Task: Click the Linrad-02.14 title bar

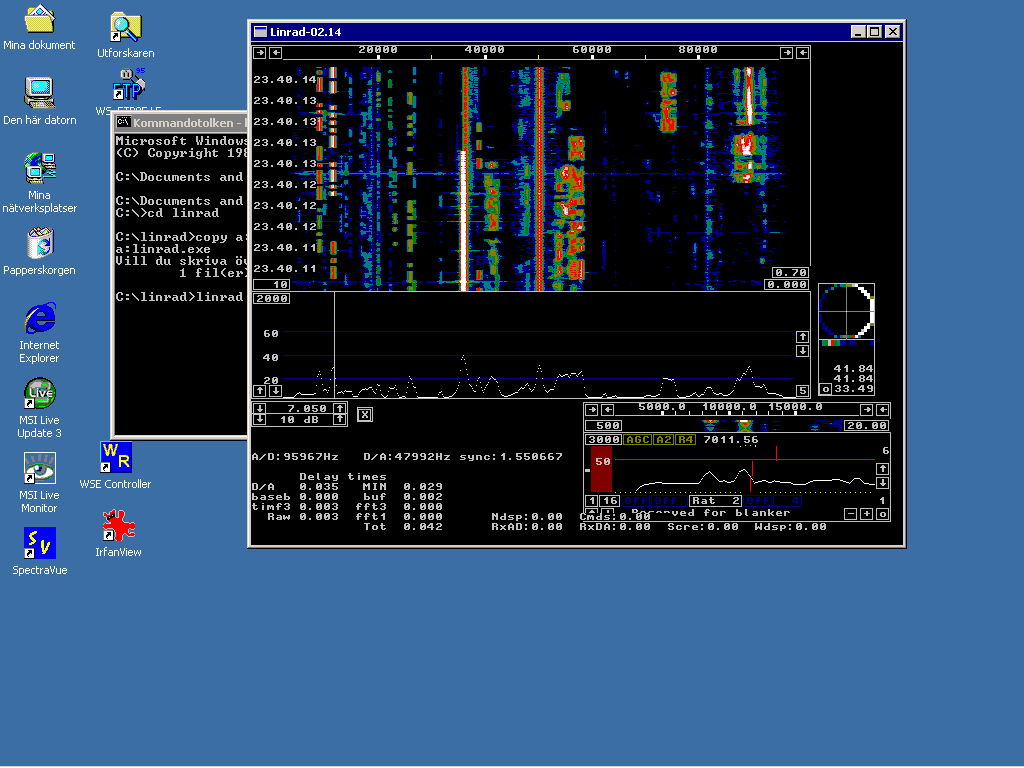Action: (551, 31)
